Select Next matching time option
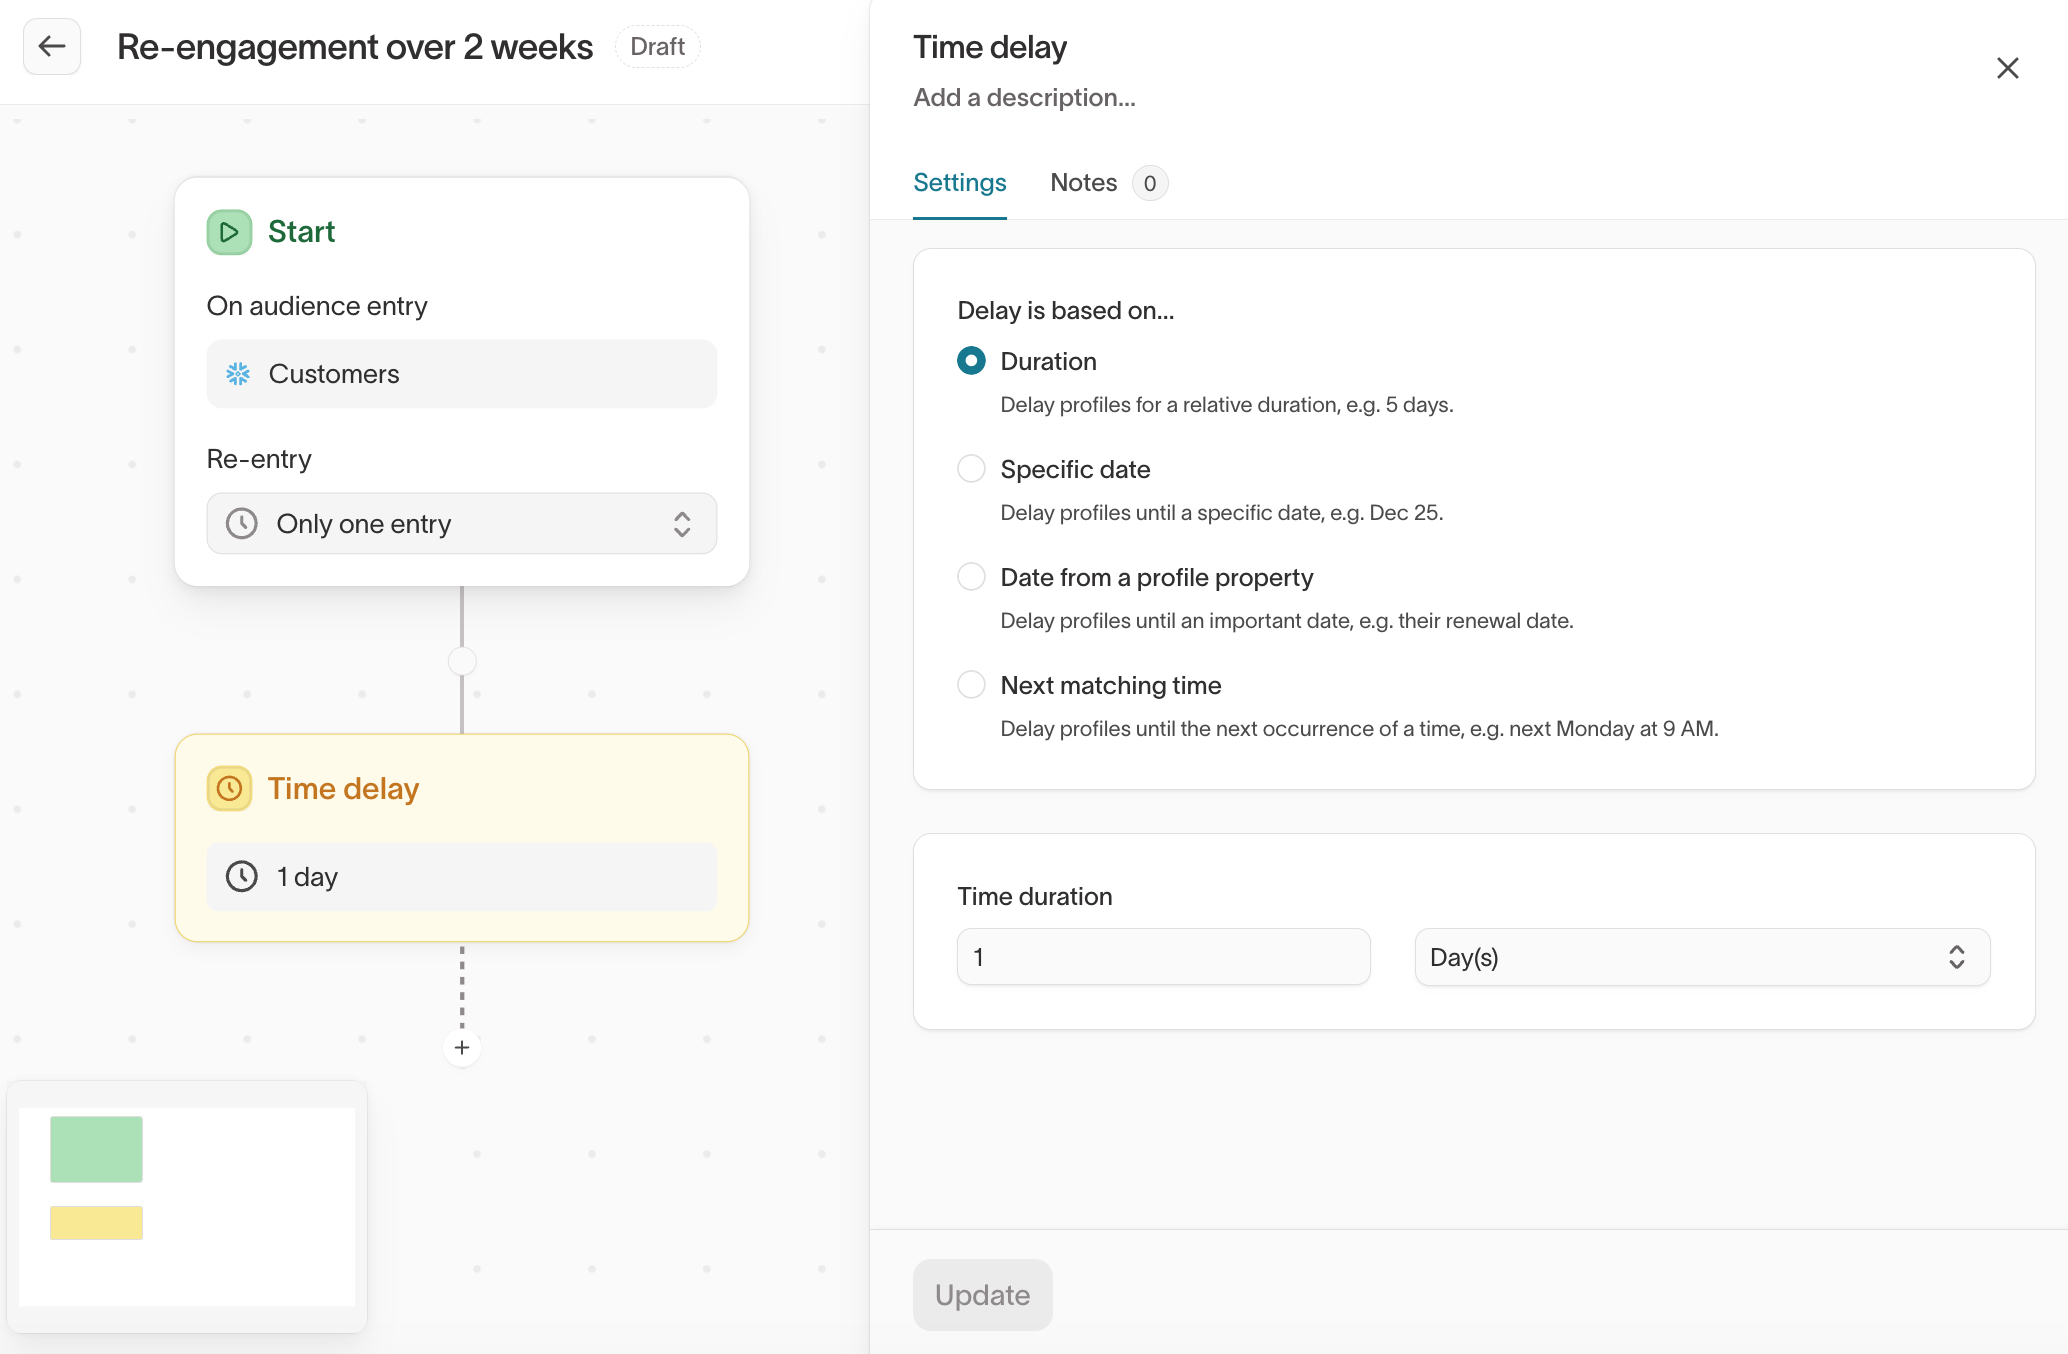Viewport: 2068px width, 1354px height. pos(971,685)
